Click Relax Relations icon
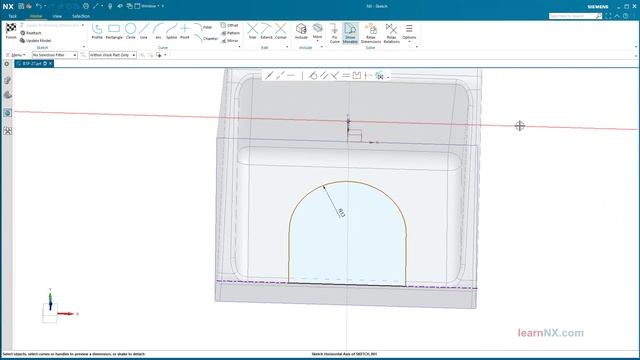This screenshot has height=360, width=640. click(x=391, y=29)
